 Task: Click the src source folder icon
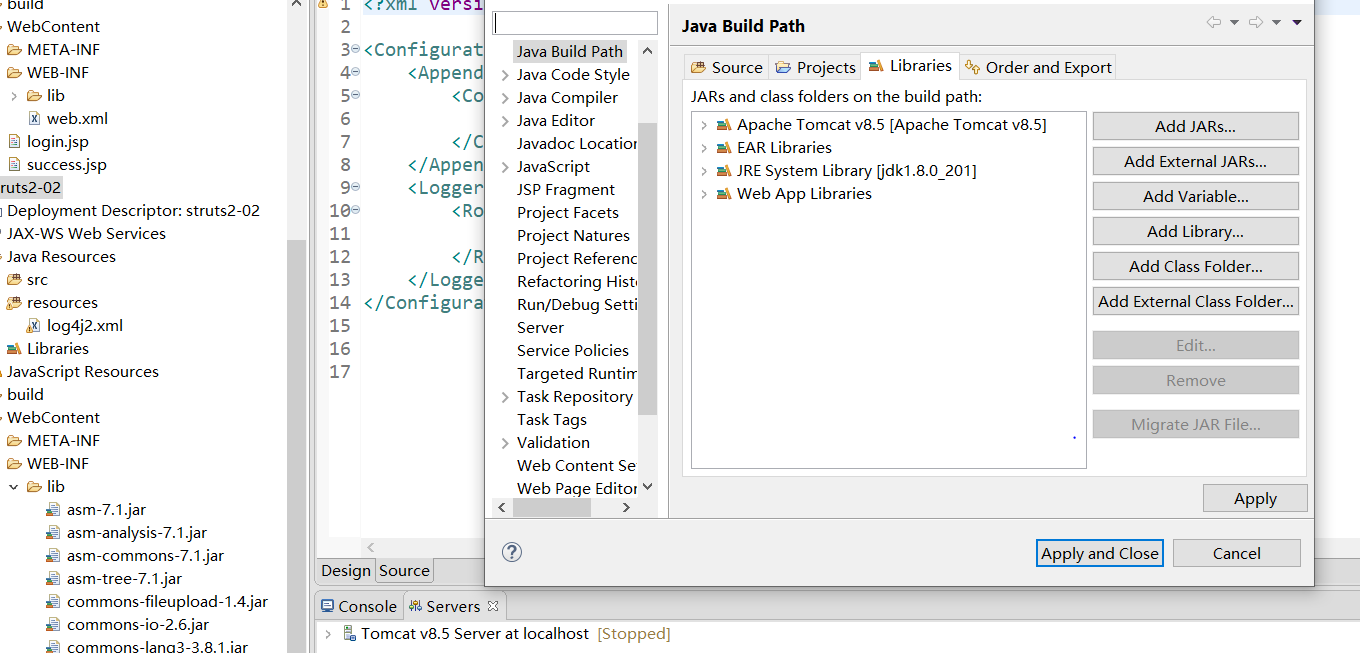tap(14, 279)
